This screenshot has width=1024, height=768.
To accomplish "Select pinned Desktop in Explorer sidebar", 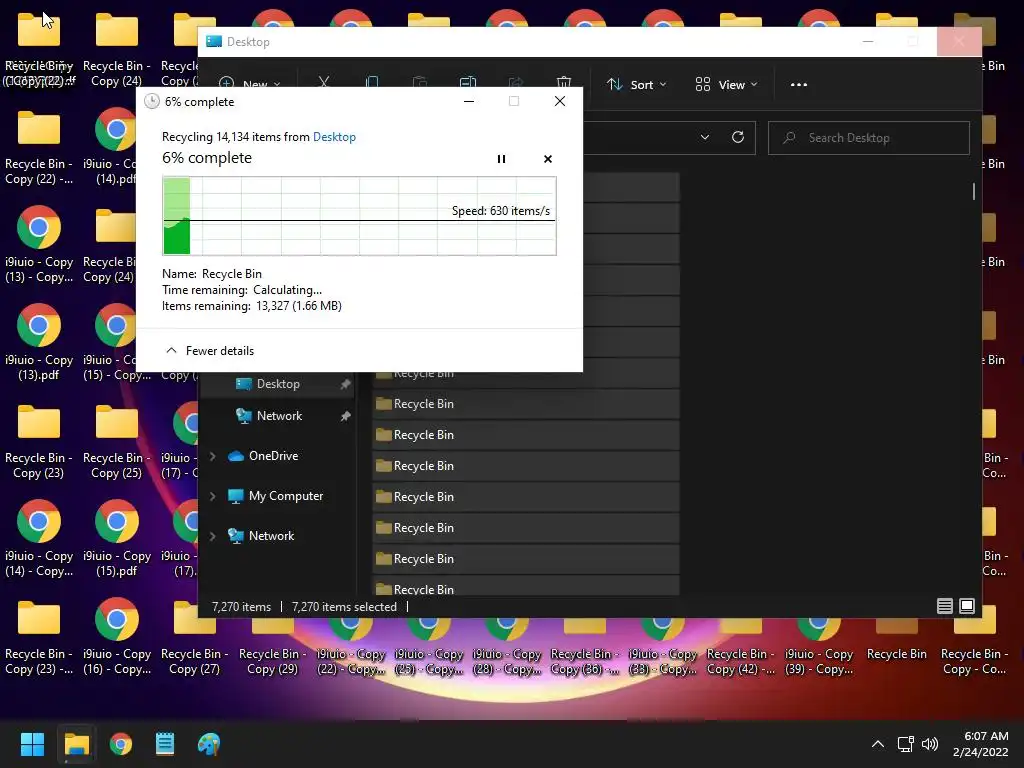I will click(278, 384).
